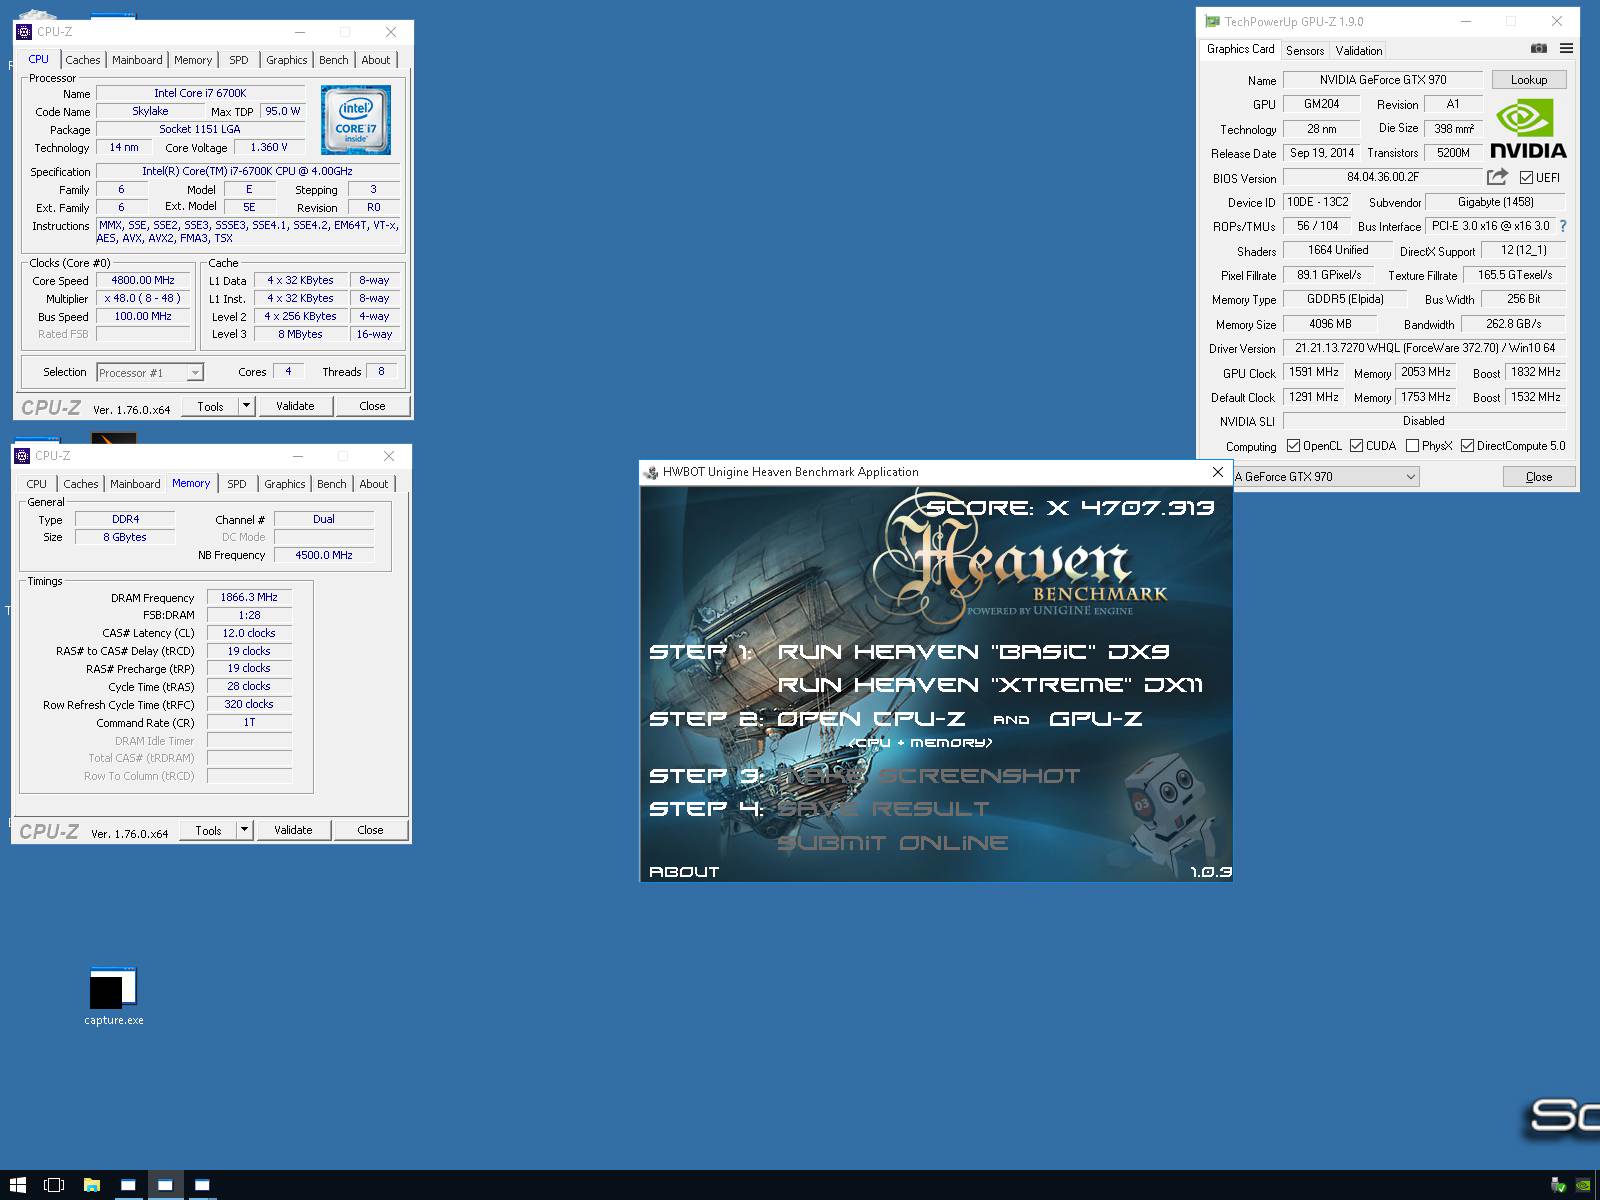1600x1200 pixels.
Task: Open the GPU-Z hamburger menu
Action: [x=1566, y=49]
